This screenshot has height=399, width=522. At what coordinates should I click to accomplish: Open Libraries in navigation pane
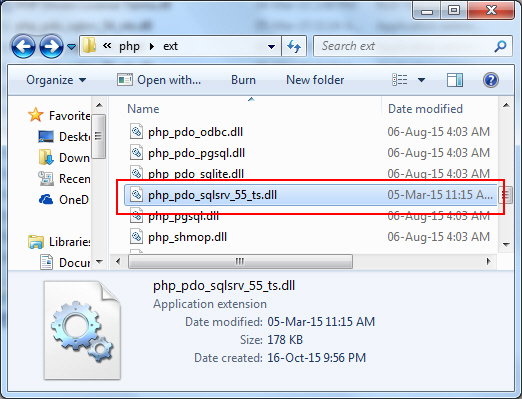pos(70,242)
